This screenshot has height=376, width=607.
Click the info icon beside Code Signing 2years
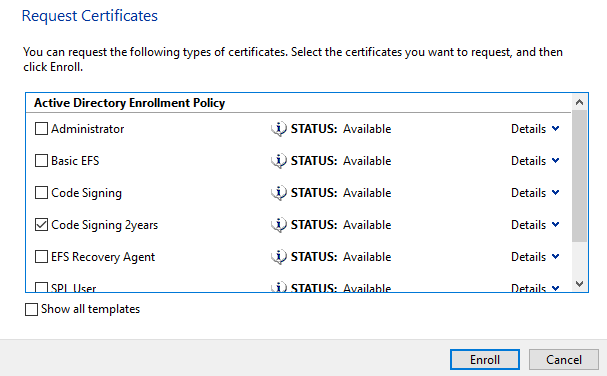[x=279, y=225]
